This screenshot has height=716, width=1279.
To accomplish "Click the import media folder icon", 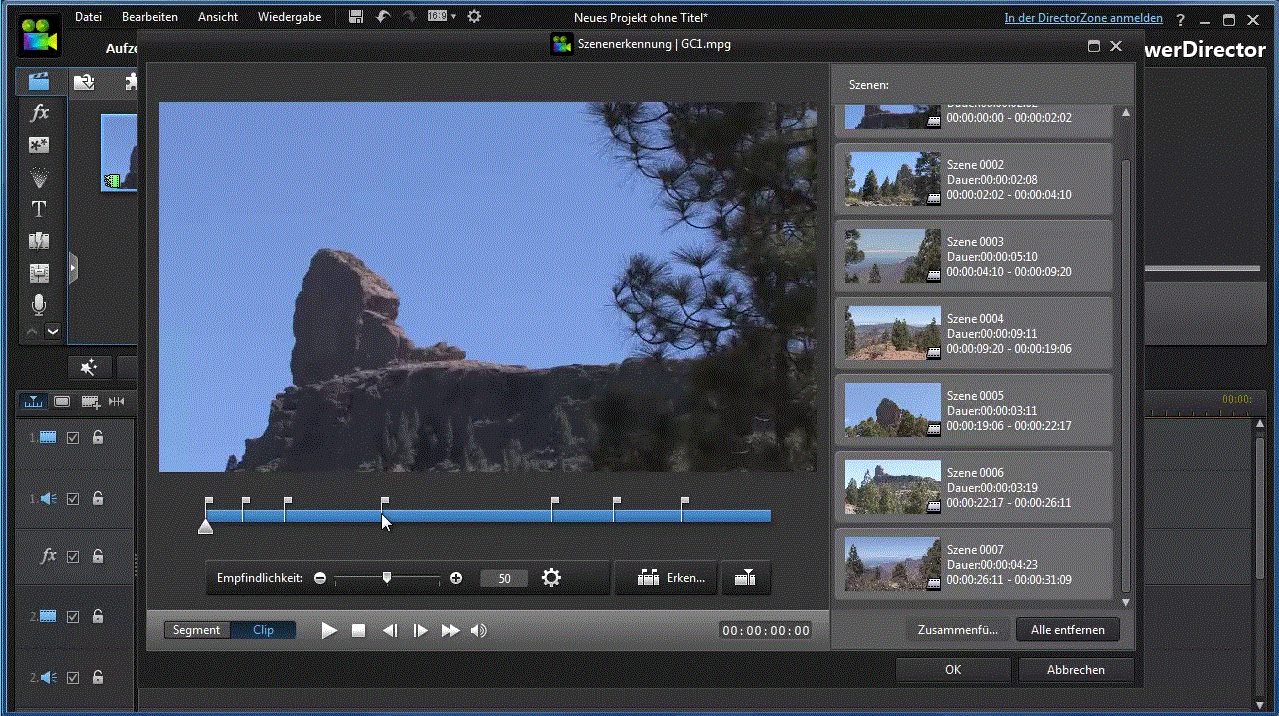I will (85, 82).
